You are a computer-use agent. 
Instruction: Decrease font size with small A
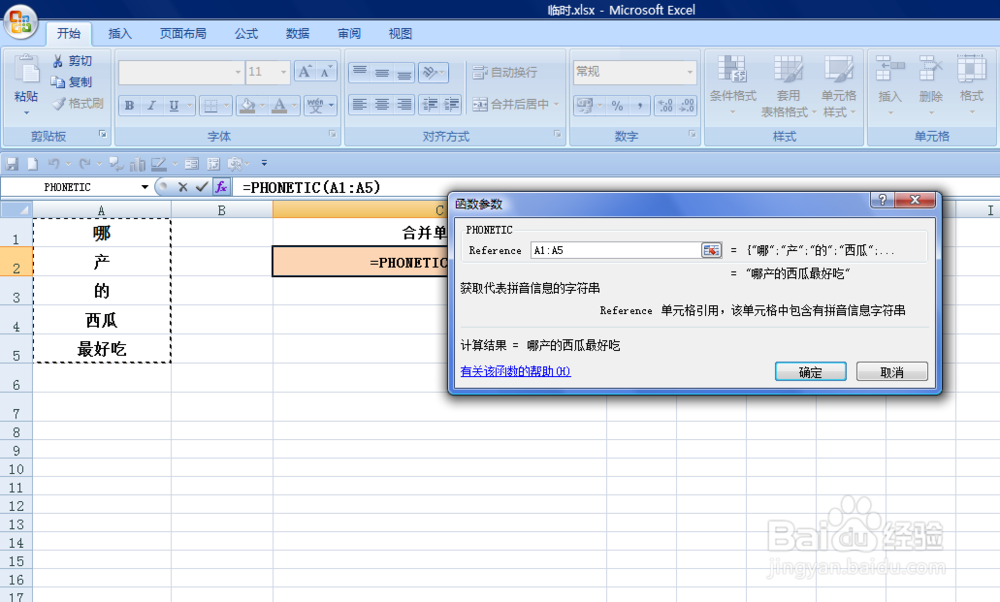326,71
